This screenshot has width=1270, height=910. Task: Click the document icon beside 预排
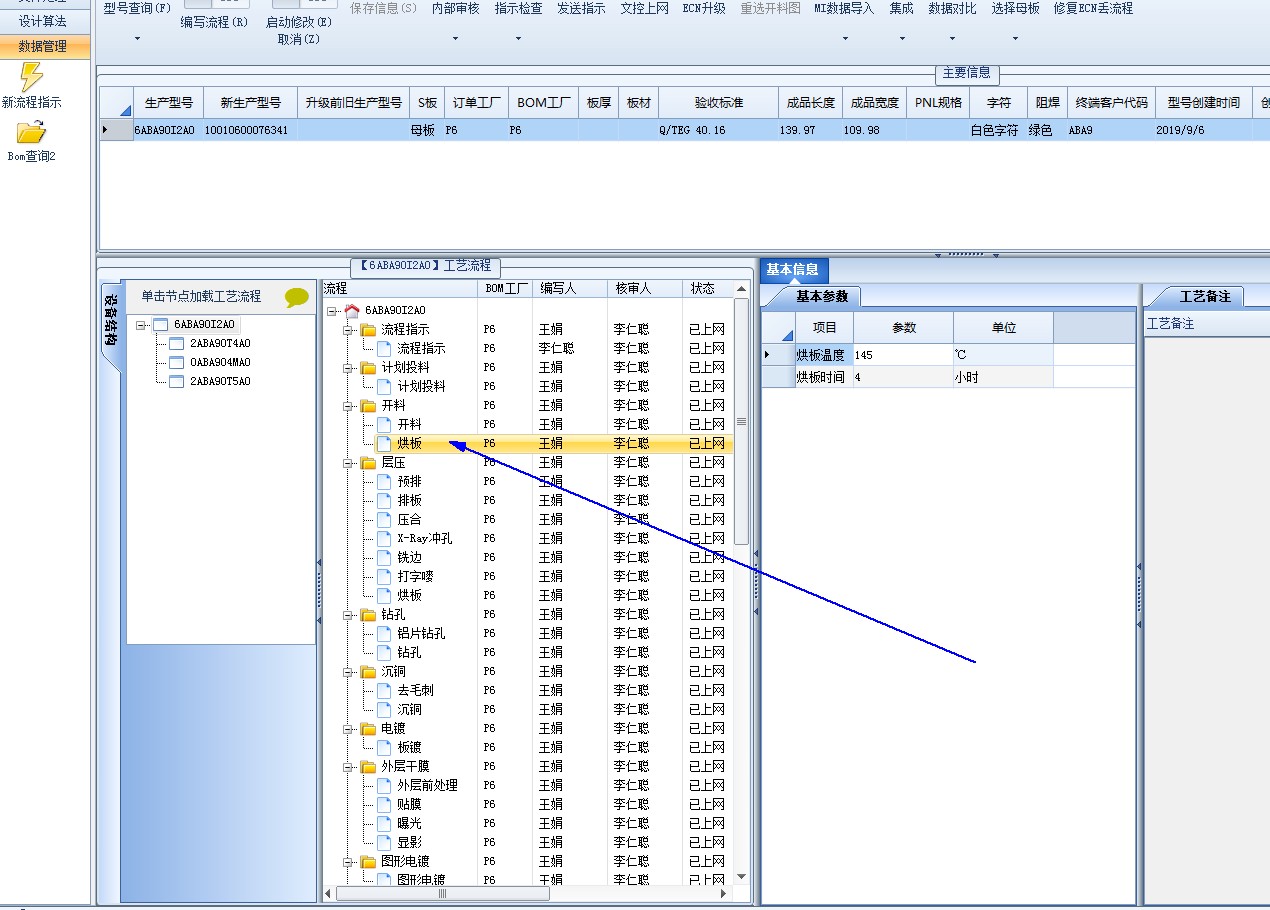pyautogui.click(x=385, y=482)
